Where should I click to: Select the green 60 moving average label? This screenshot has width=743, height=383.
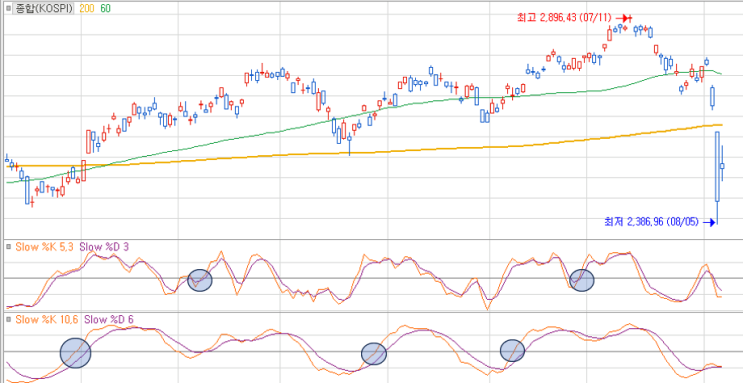point(105,9)
